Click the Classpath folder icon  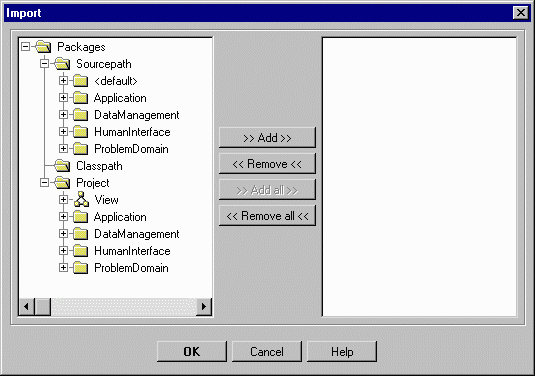pos(62,166)
